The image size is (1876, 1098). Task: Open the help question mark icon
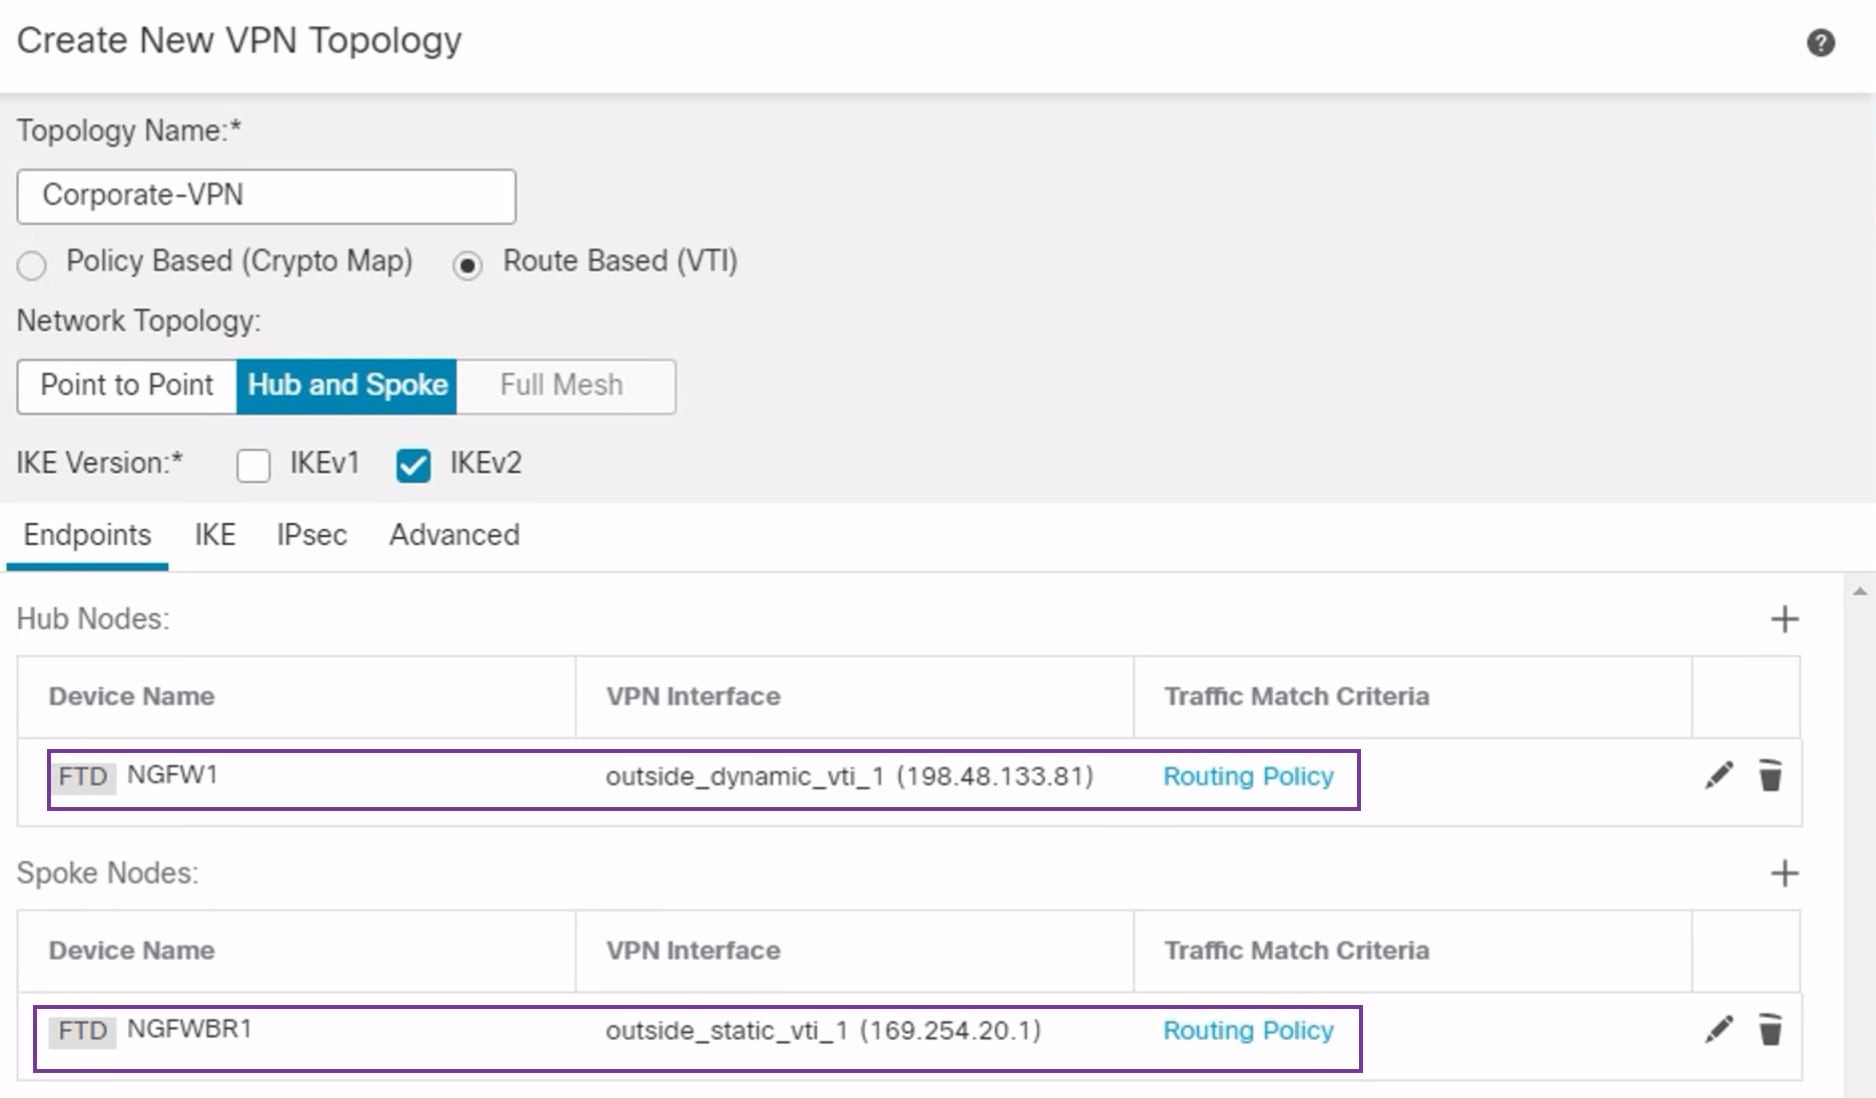(1822, 43)
